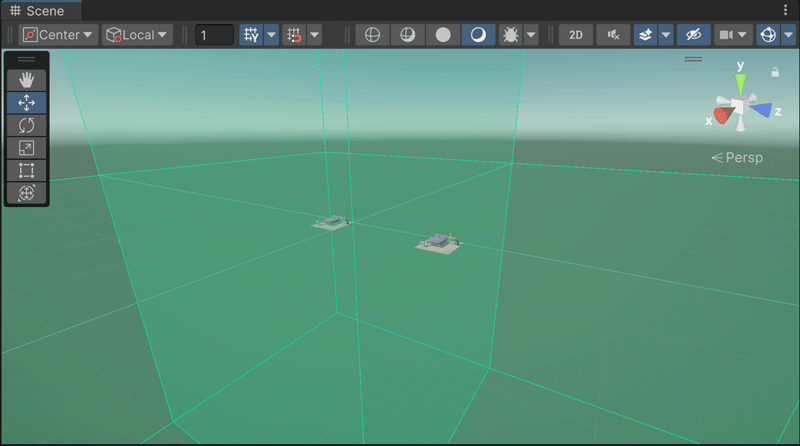This screenshot has height=446, width=800.
Task: Open the Local handle rotation dropdown
Action: pyautogui.click(x=137, y=35)
